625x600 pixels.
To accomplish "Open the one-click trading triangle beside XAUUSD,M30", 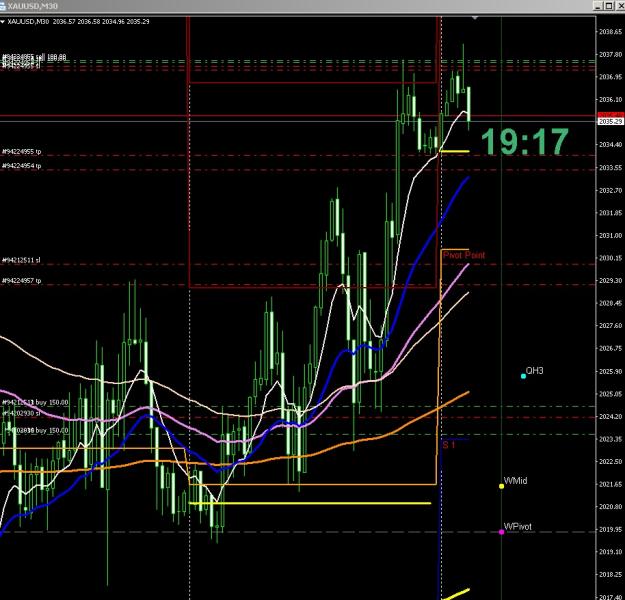I will coord(3,22).
